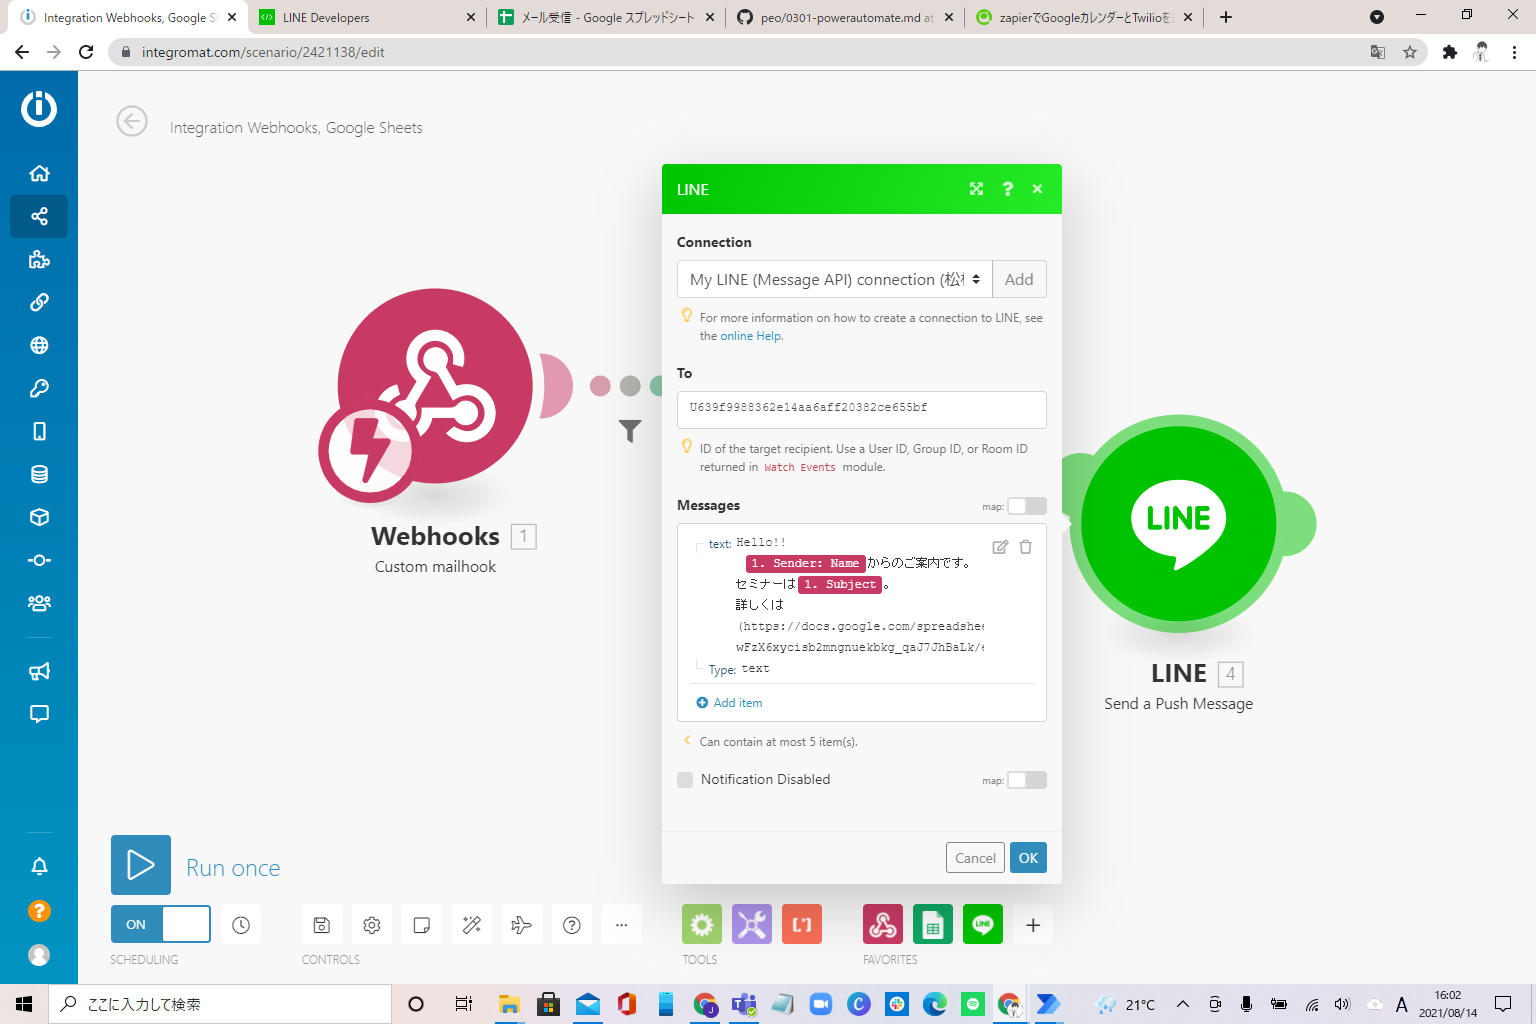This screenshot has width=1536, height=1024.
Task: Open the more controls ellipsis button
Action: [x=622, y=925]
